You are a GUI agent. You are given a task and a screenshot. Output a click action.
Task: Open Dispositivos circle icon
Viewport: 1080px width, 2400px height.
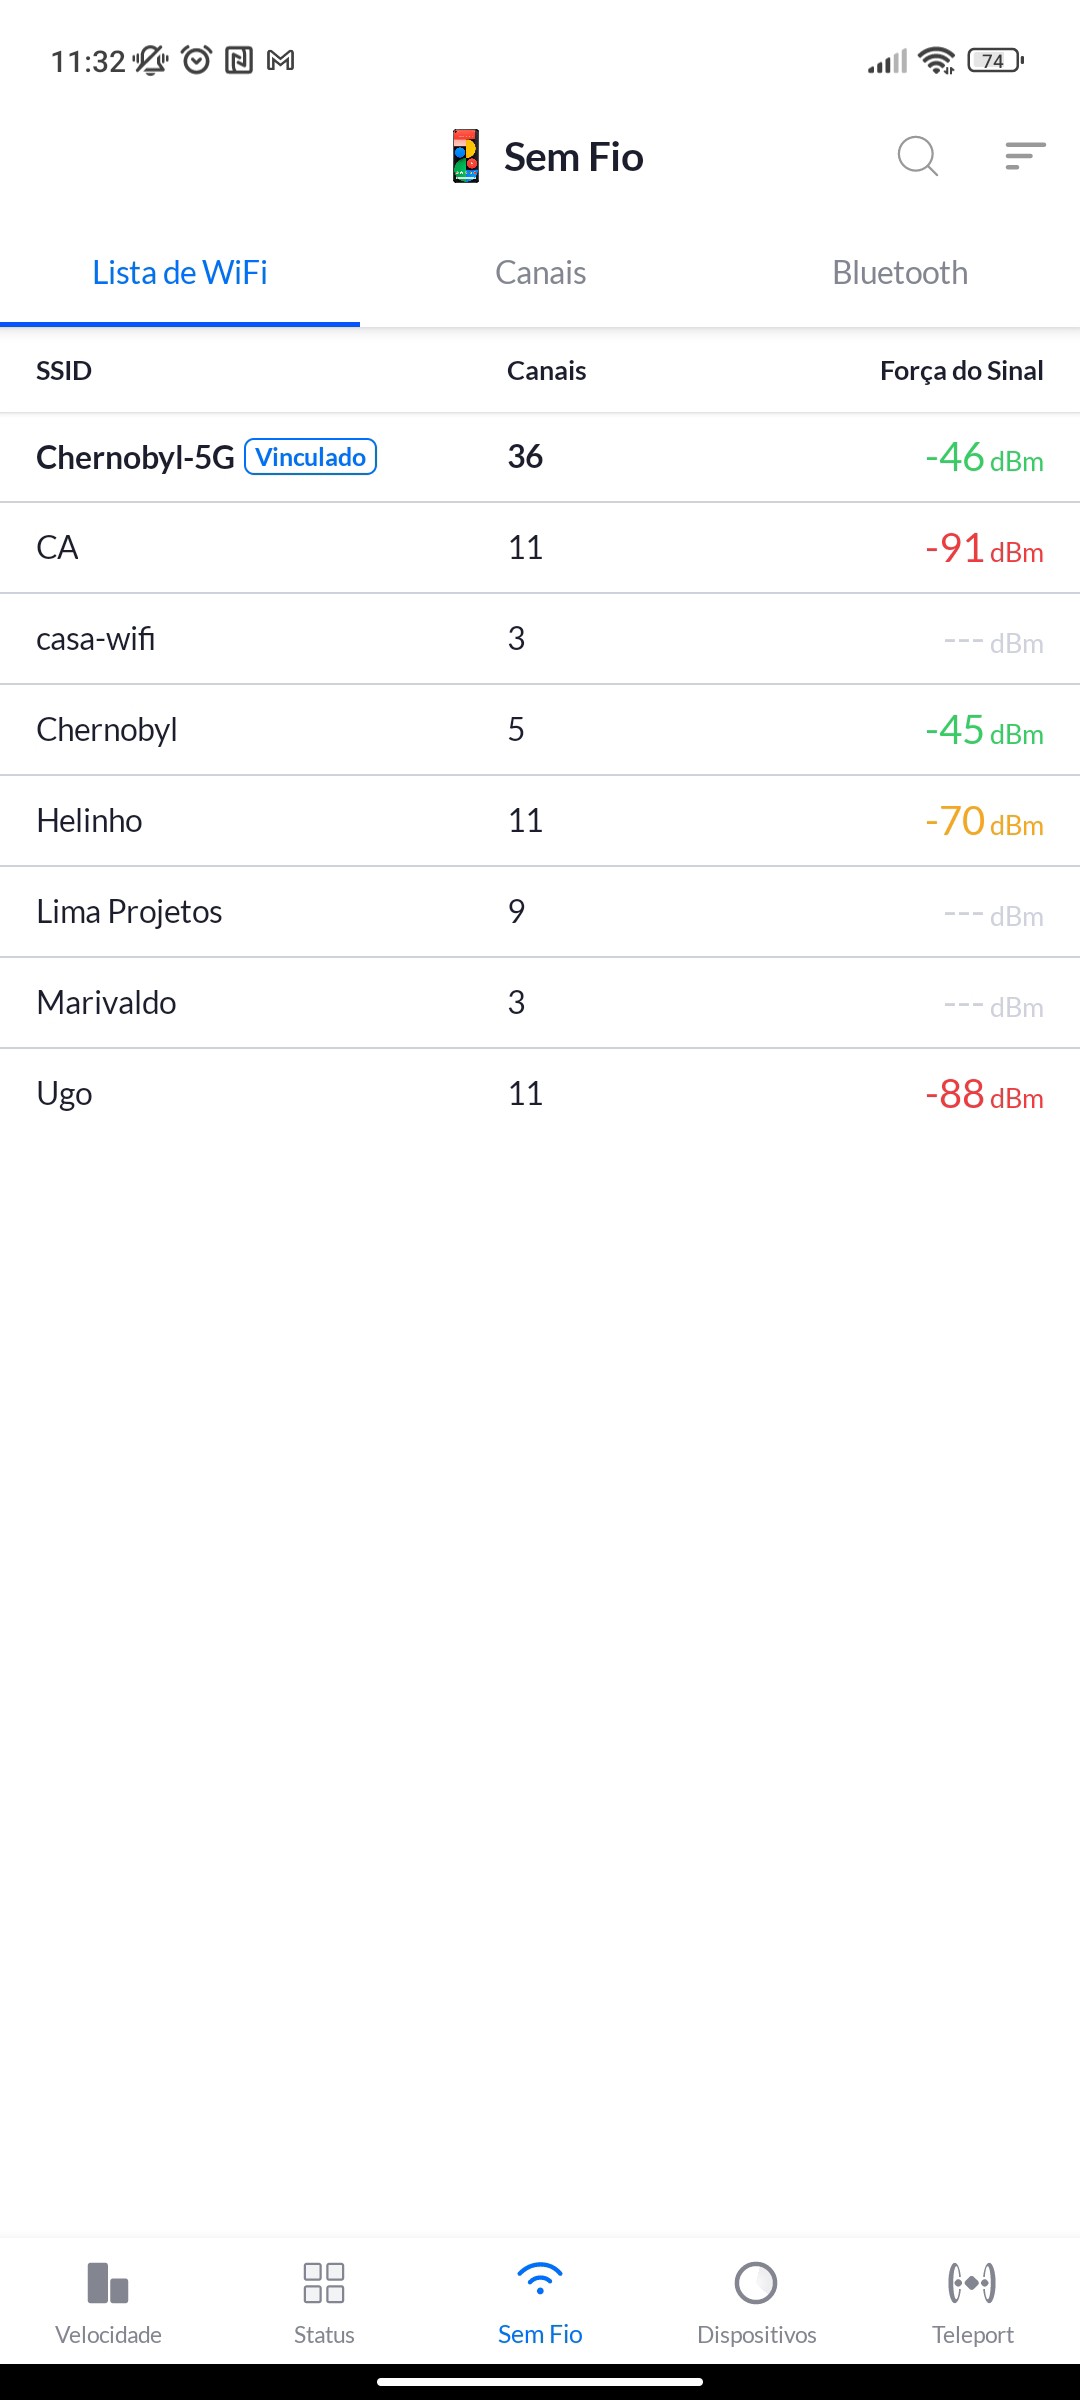tap(756, 2283)
